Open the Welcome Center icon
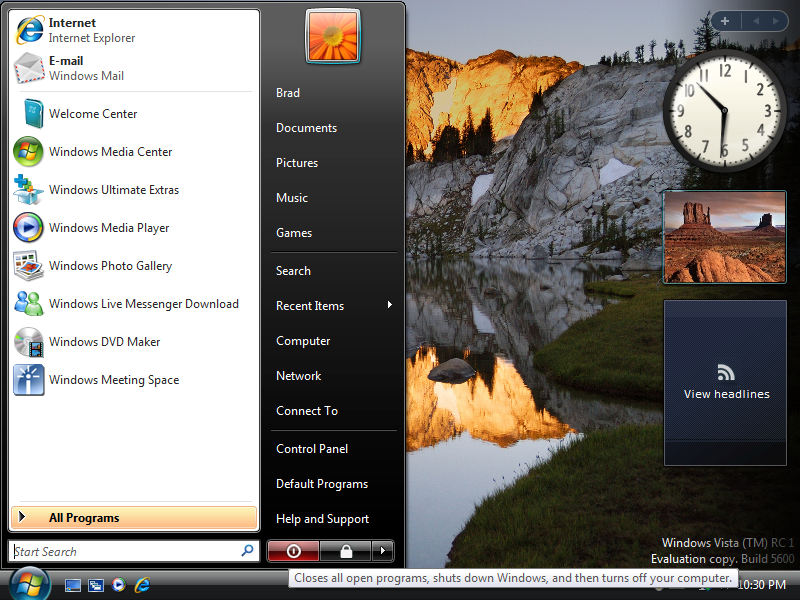This screenshot has width=800, height=600. tap(33, 113)
